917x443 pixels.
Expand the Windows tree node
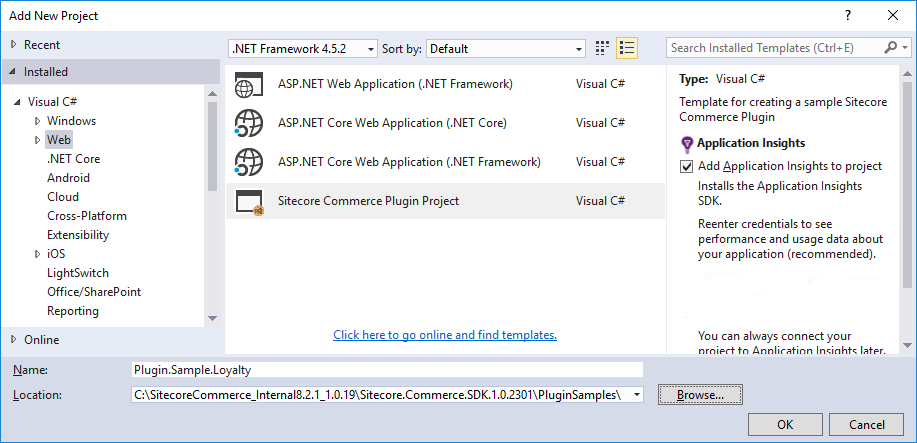pyautogui.click(x=37, y=121)
